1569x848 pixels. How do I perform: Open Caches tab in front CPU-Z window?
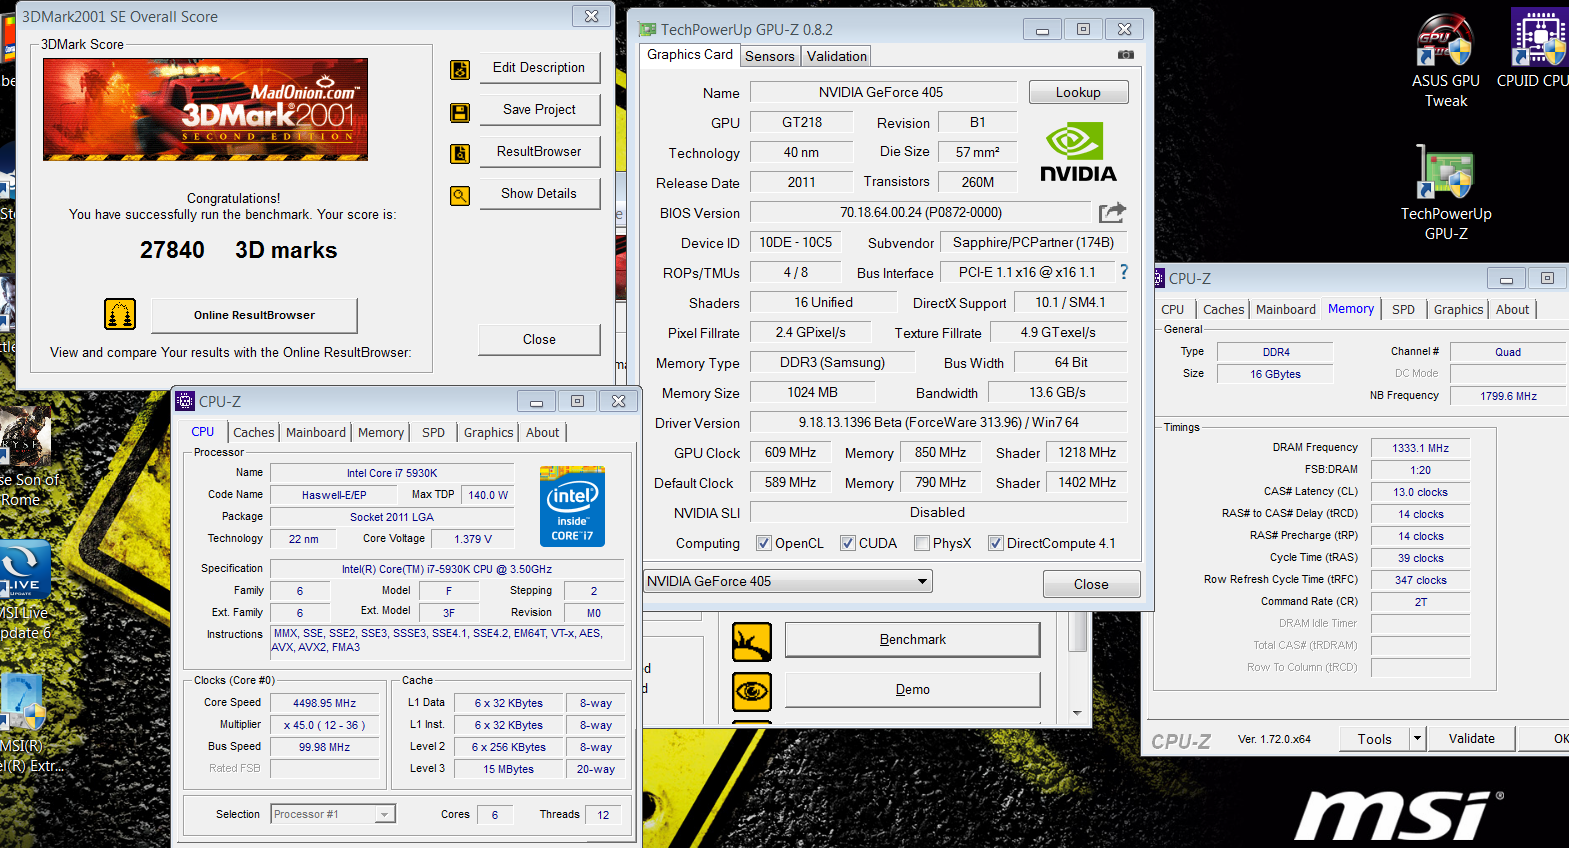tap(253, 432)
